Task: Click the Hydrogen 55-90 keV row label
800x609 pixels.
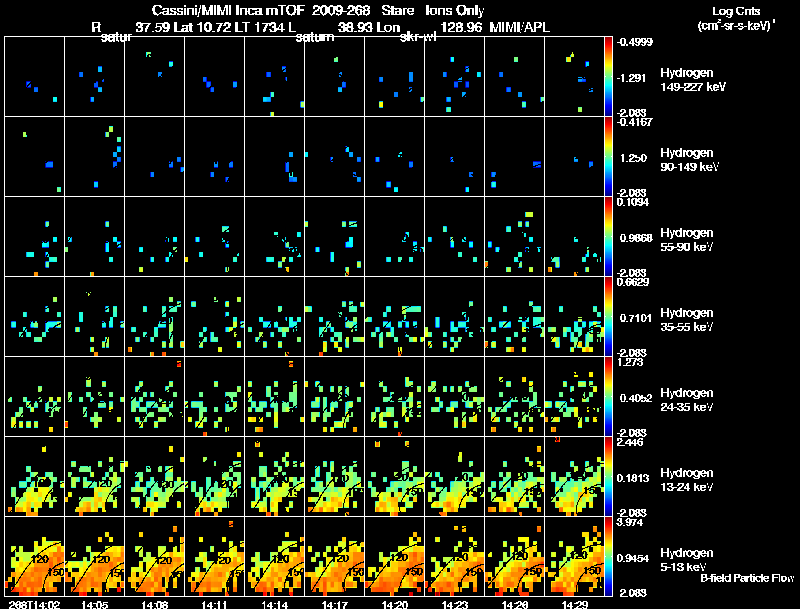Action: tap(687, 240)
